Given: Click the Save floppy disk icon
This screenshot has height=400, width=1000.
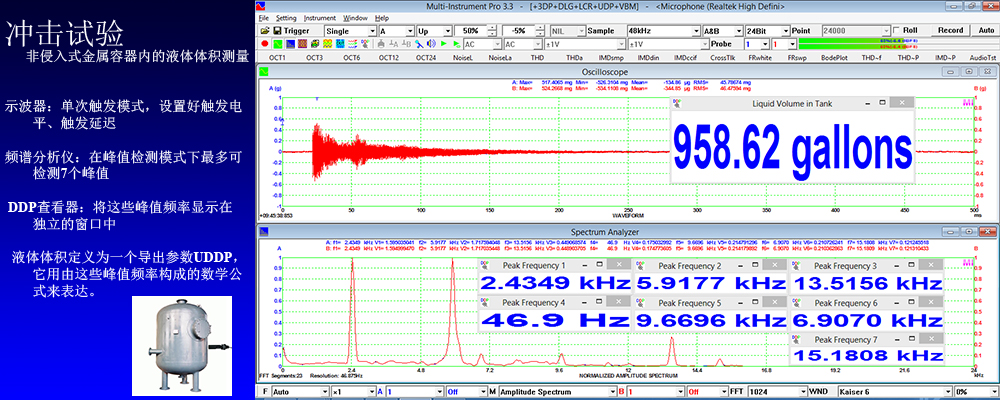Looking at the screenshot, I should 277,31.
